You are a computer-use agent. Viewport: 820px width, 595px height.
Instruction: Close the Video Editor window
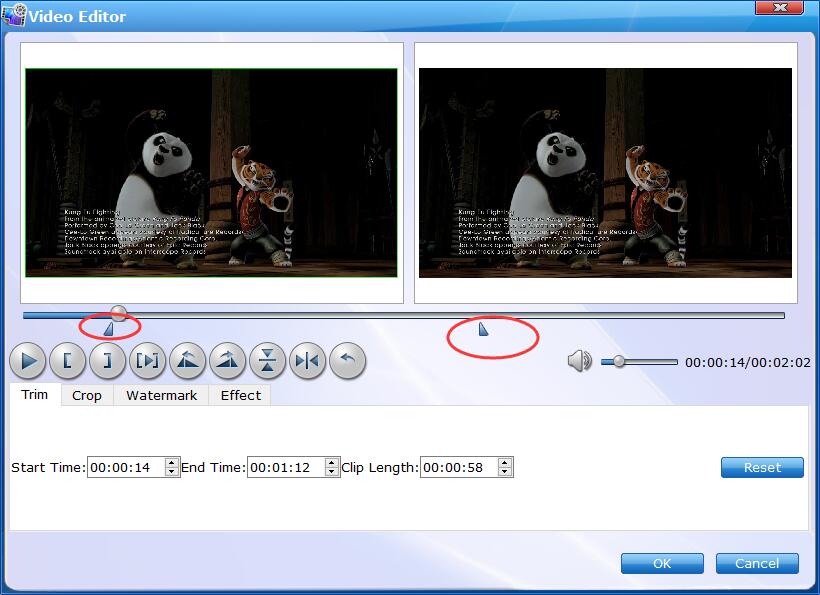[x=779, y=7]
